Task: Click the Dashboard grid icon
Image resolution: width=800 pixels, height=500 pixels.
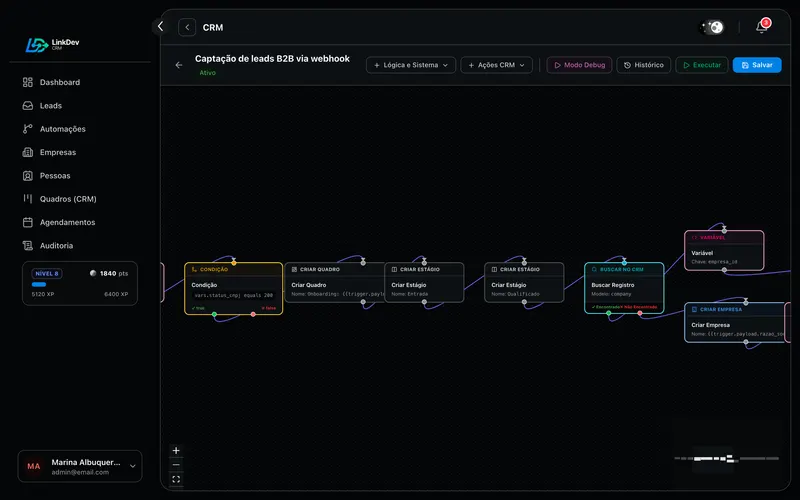Action: 28,82
